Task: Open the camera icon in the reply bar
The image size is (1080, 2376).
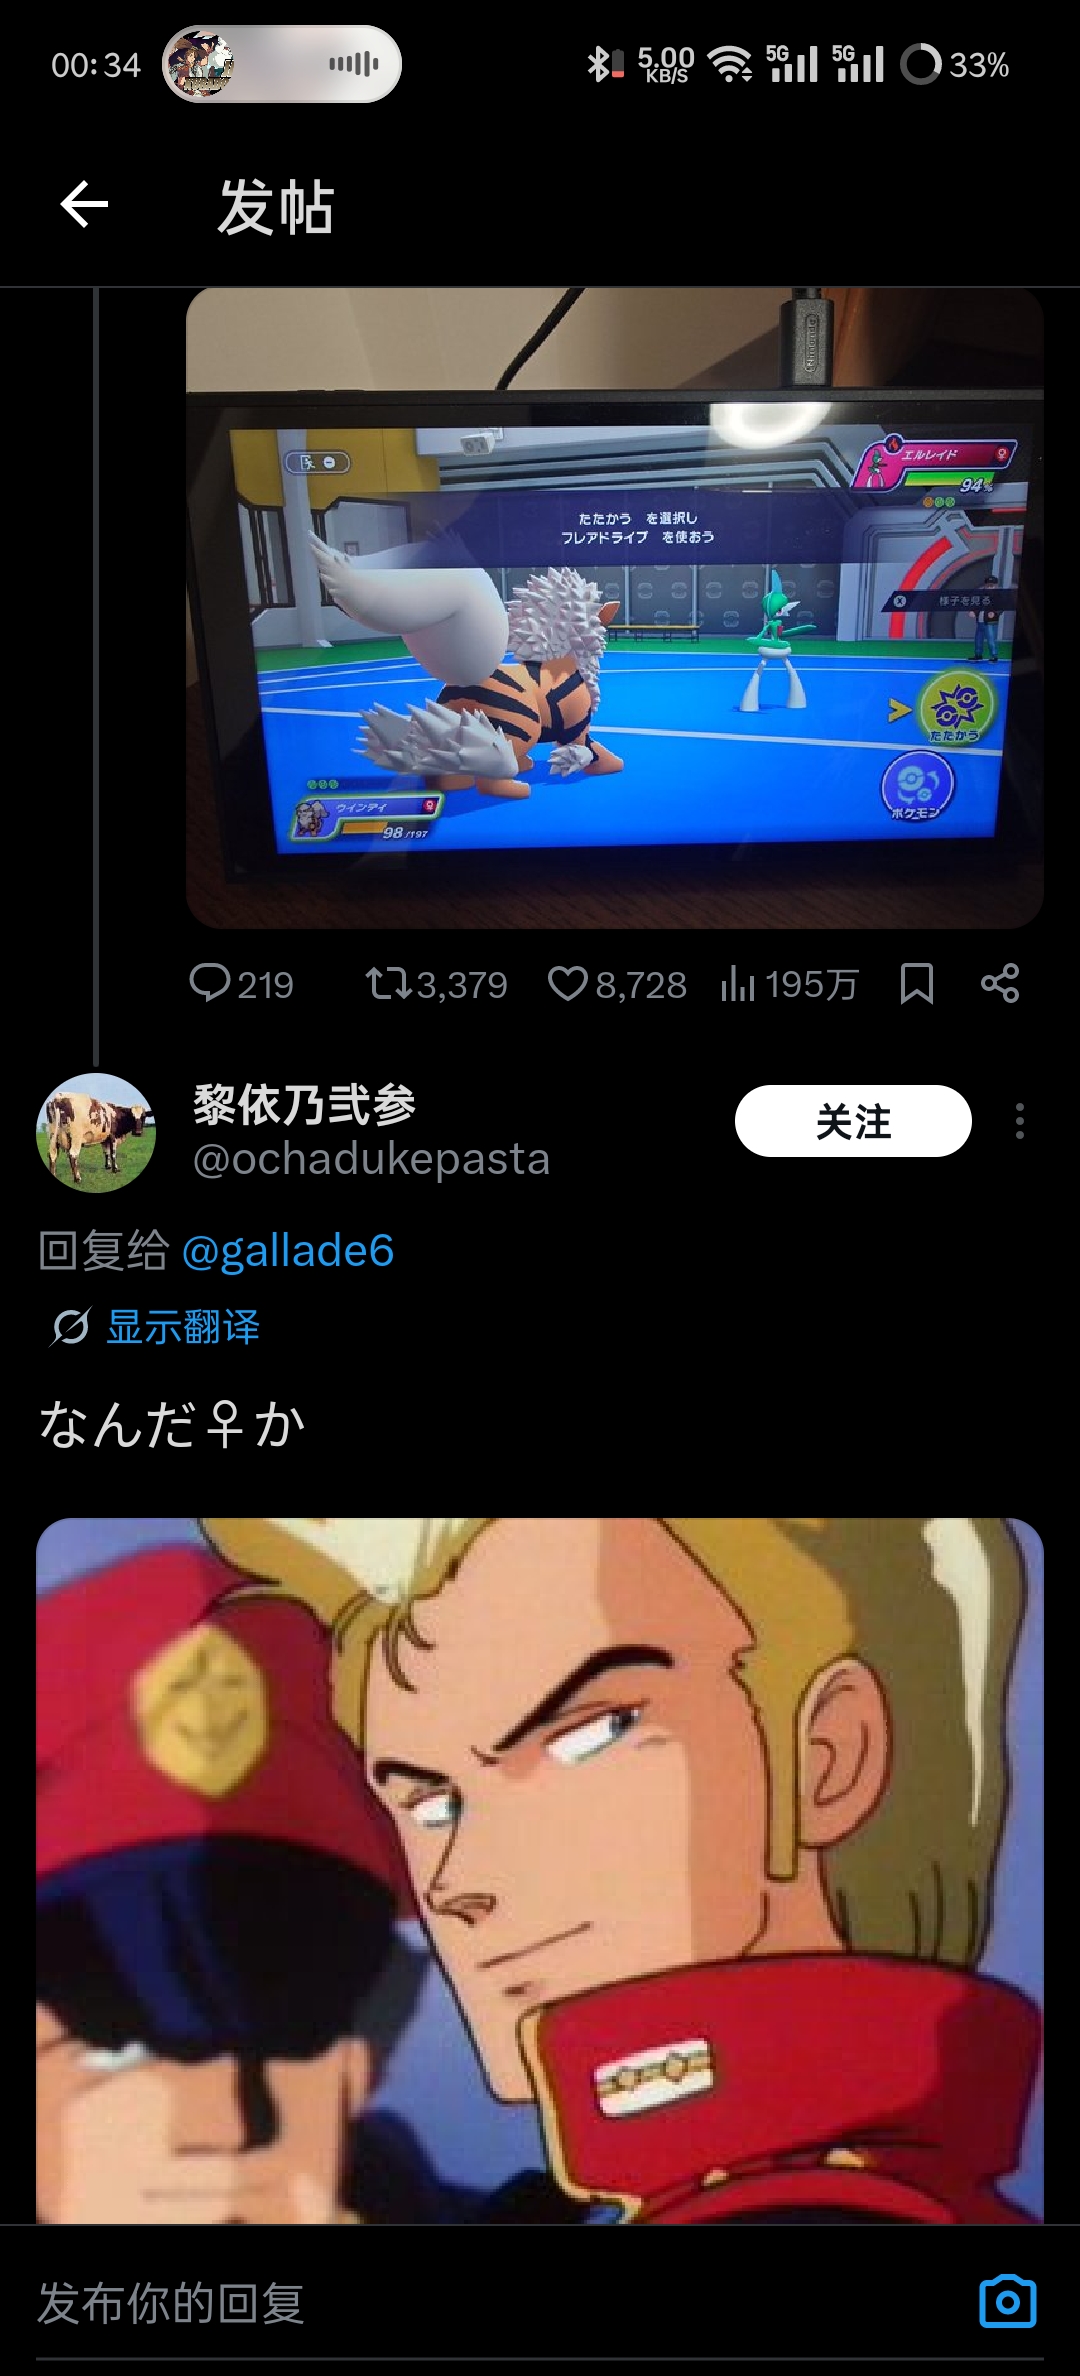Action: [x=1007, y=2301]
